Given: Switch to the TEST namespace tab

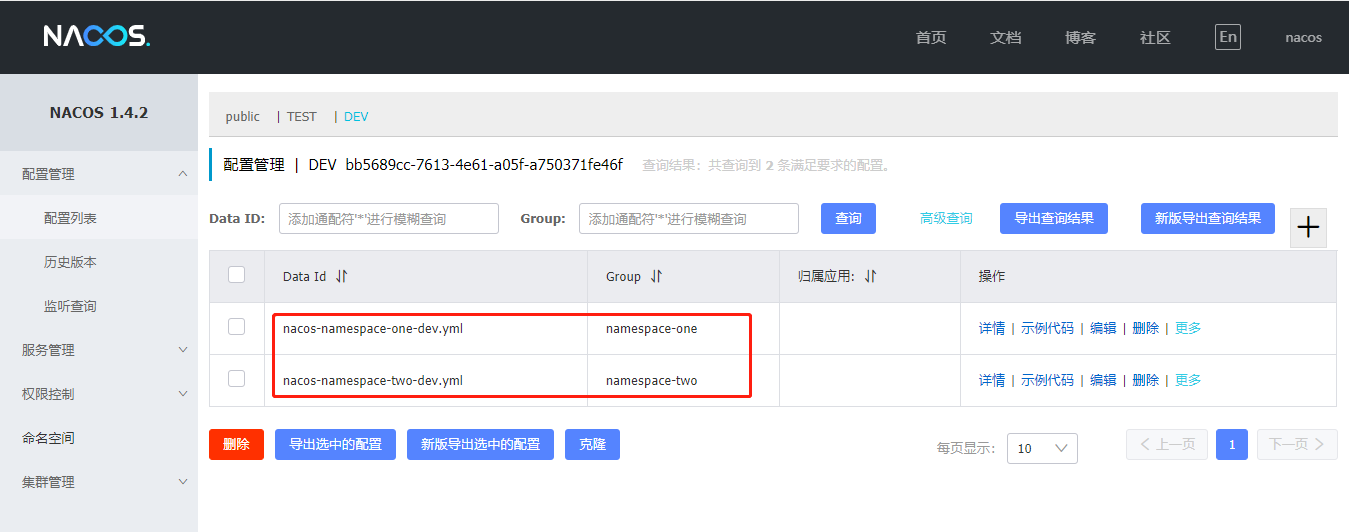Looking at the screenshot, I should 302,116.
